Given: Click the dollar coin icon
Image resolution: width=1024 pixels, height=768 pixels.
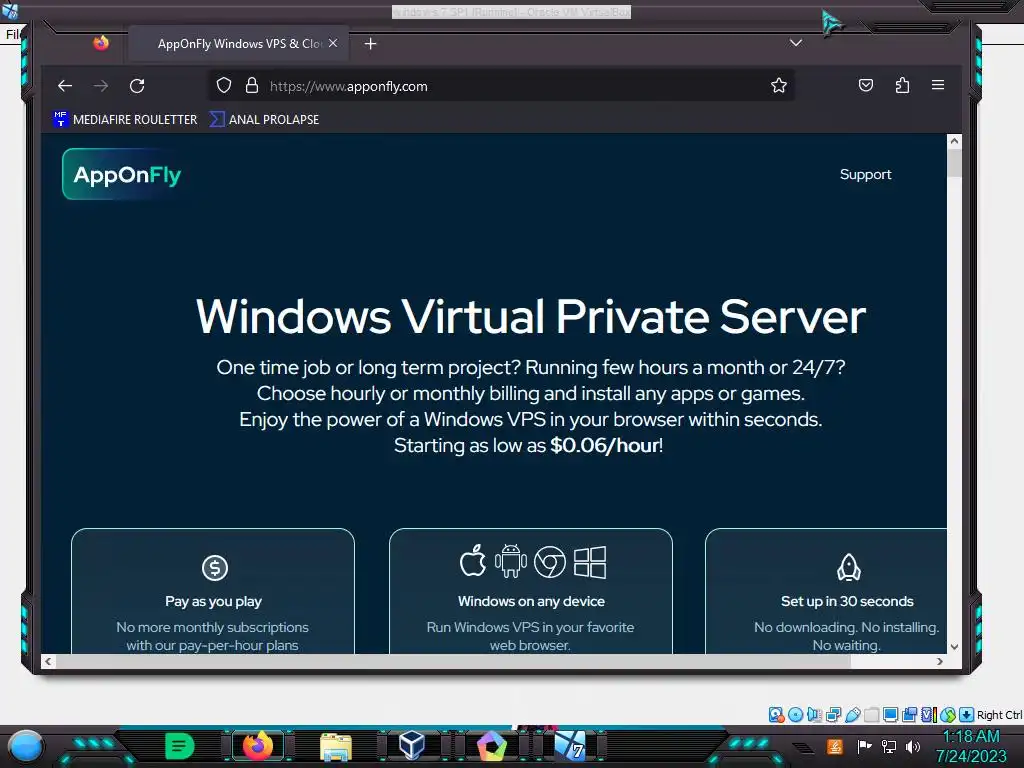Looking at the screenshot, I should [214, 568].
